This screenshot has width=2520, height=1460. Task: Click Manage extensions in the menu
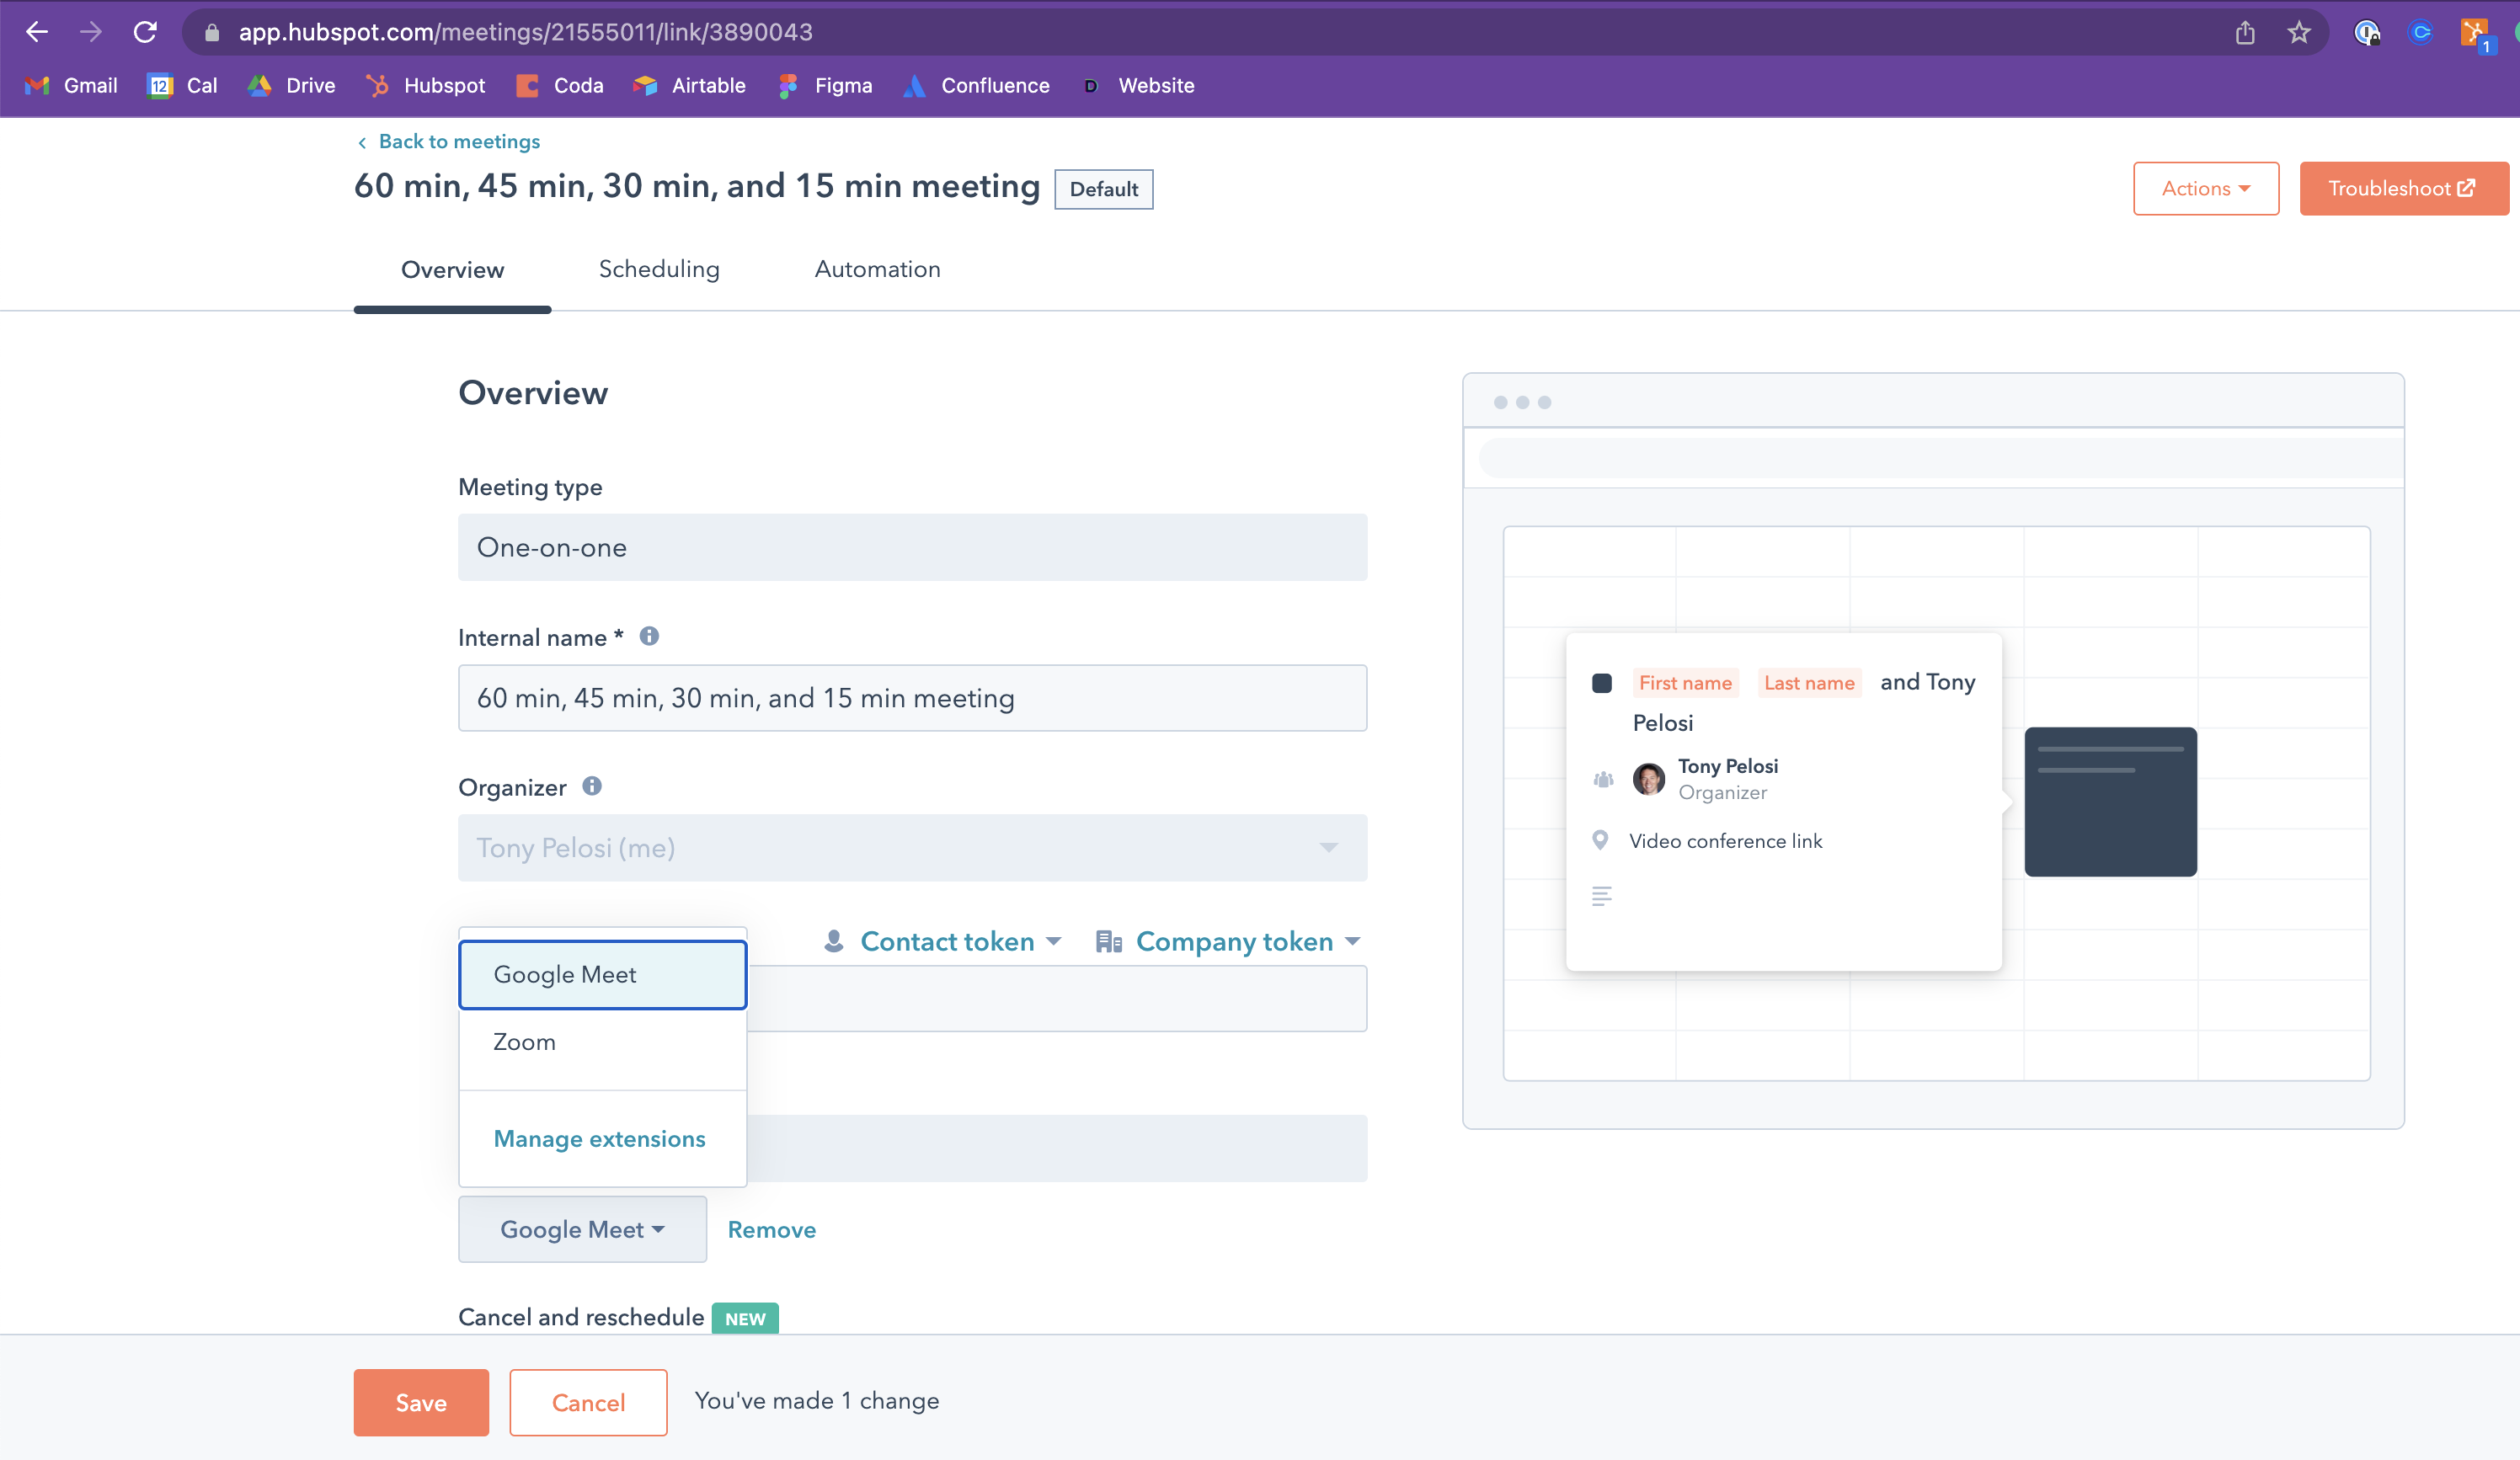(599, 1138)
